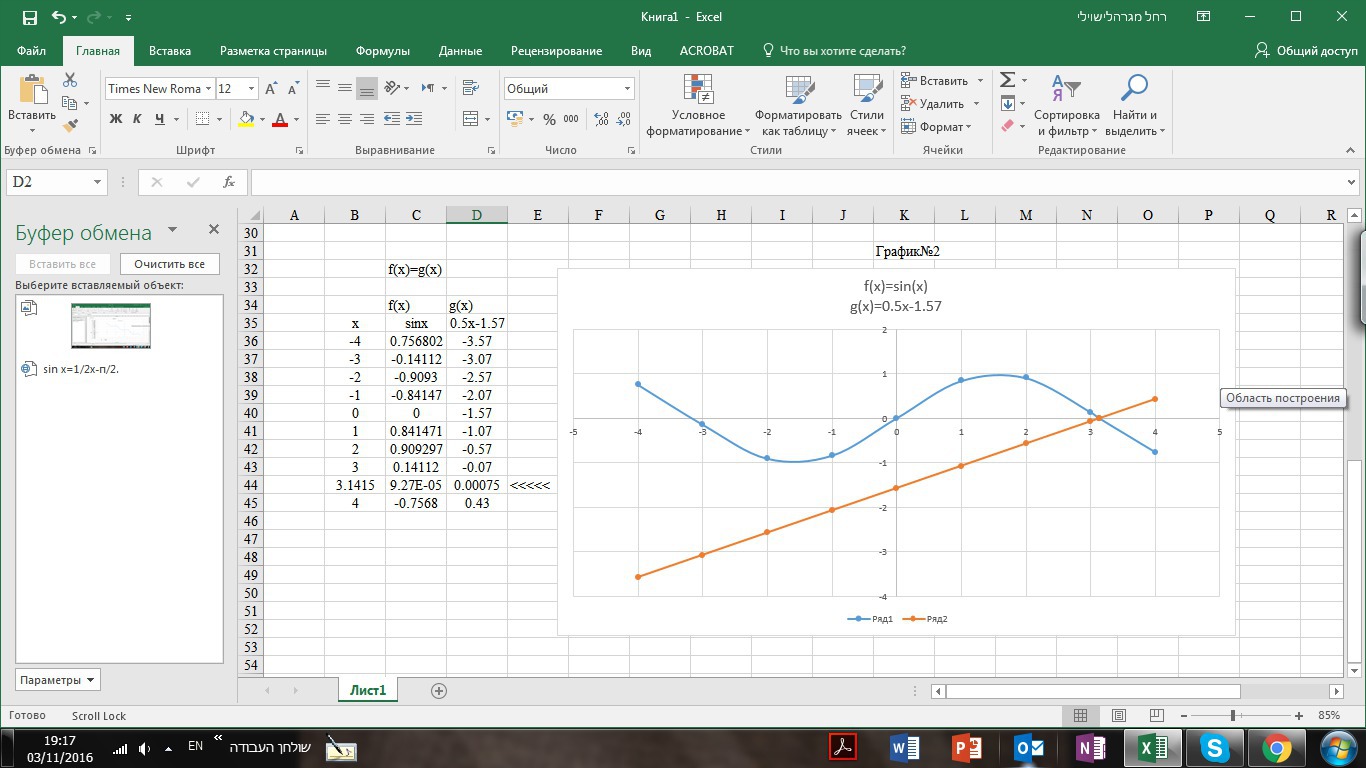Open the Формулы ribbon tab
Viewport: 1366px width, 768px height.
click(x=382, y=51)
